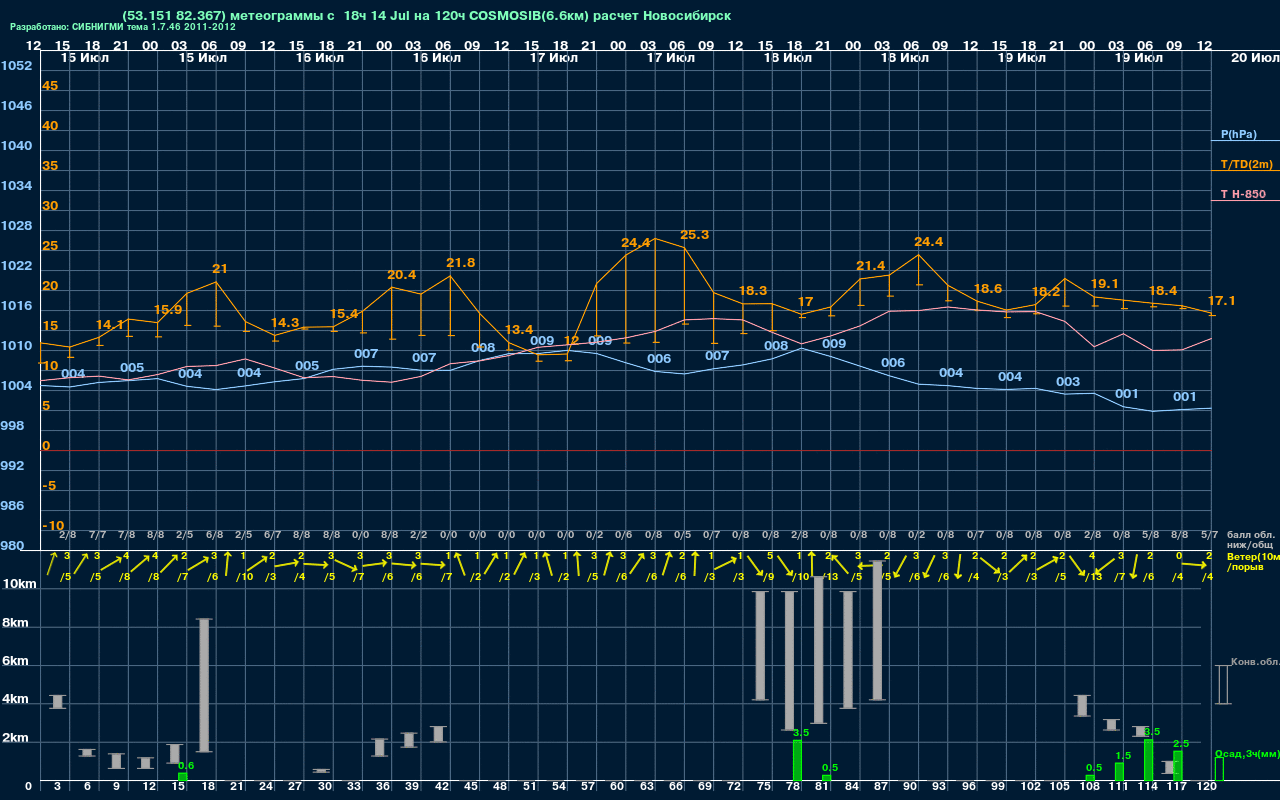Click the 1046 pressure axis label
The image size is (1280, 800).
click(x=16, y=106)
